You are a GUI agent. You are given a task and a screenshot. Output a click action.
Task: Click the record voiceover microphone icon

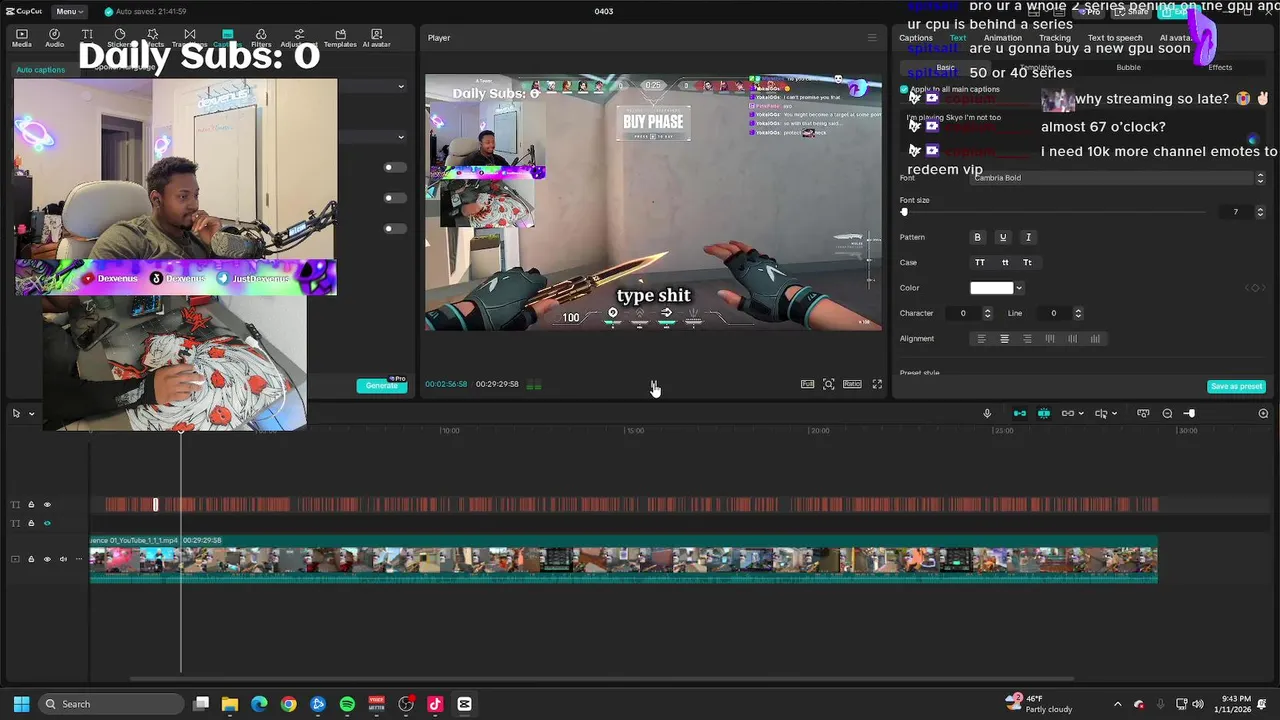(987, 413)
